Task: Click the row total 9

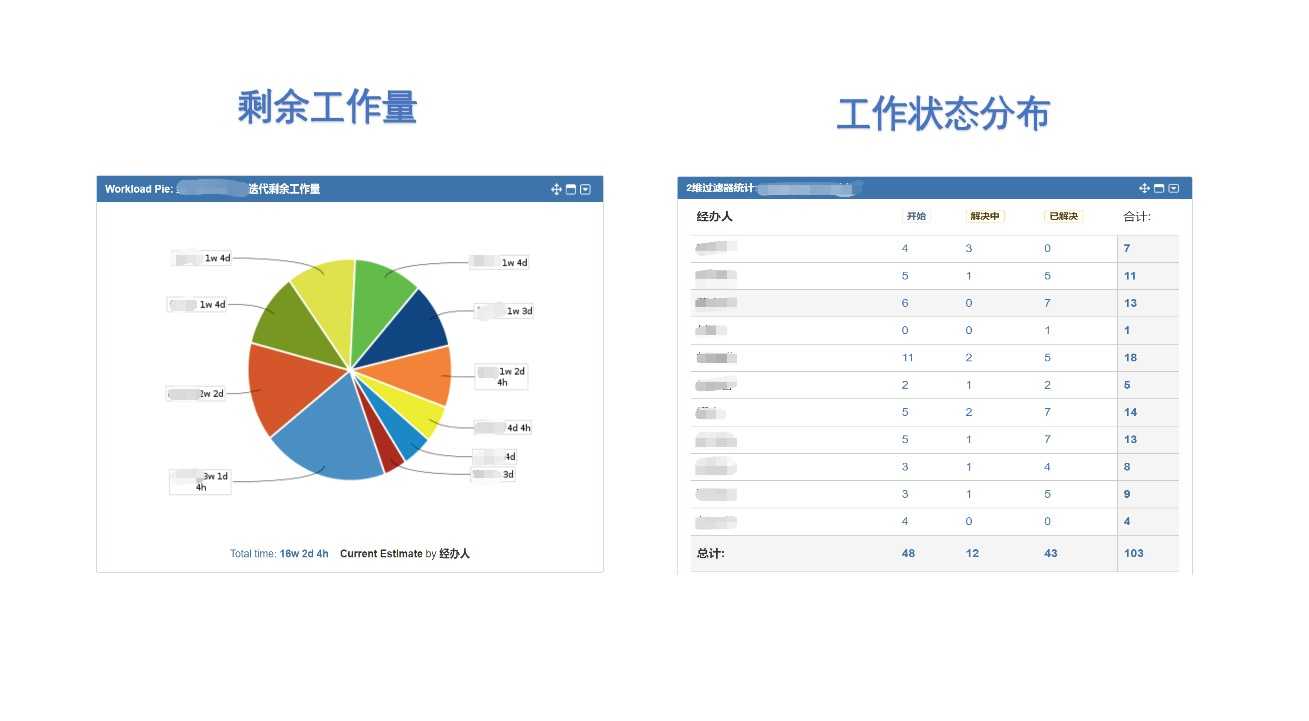Action: (x=1127, y=493)
